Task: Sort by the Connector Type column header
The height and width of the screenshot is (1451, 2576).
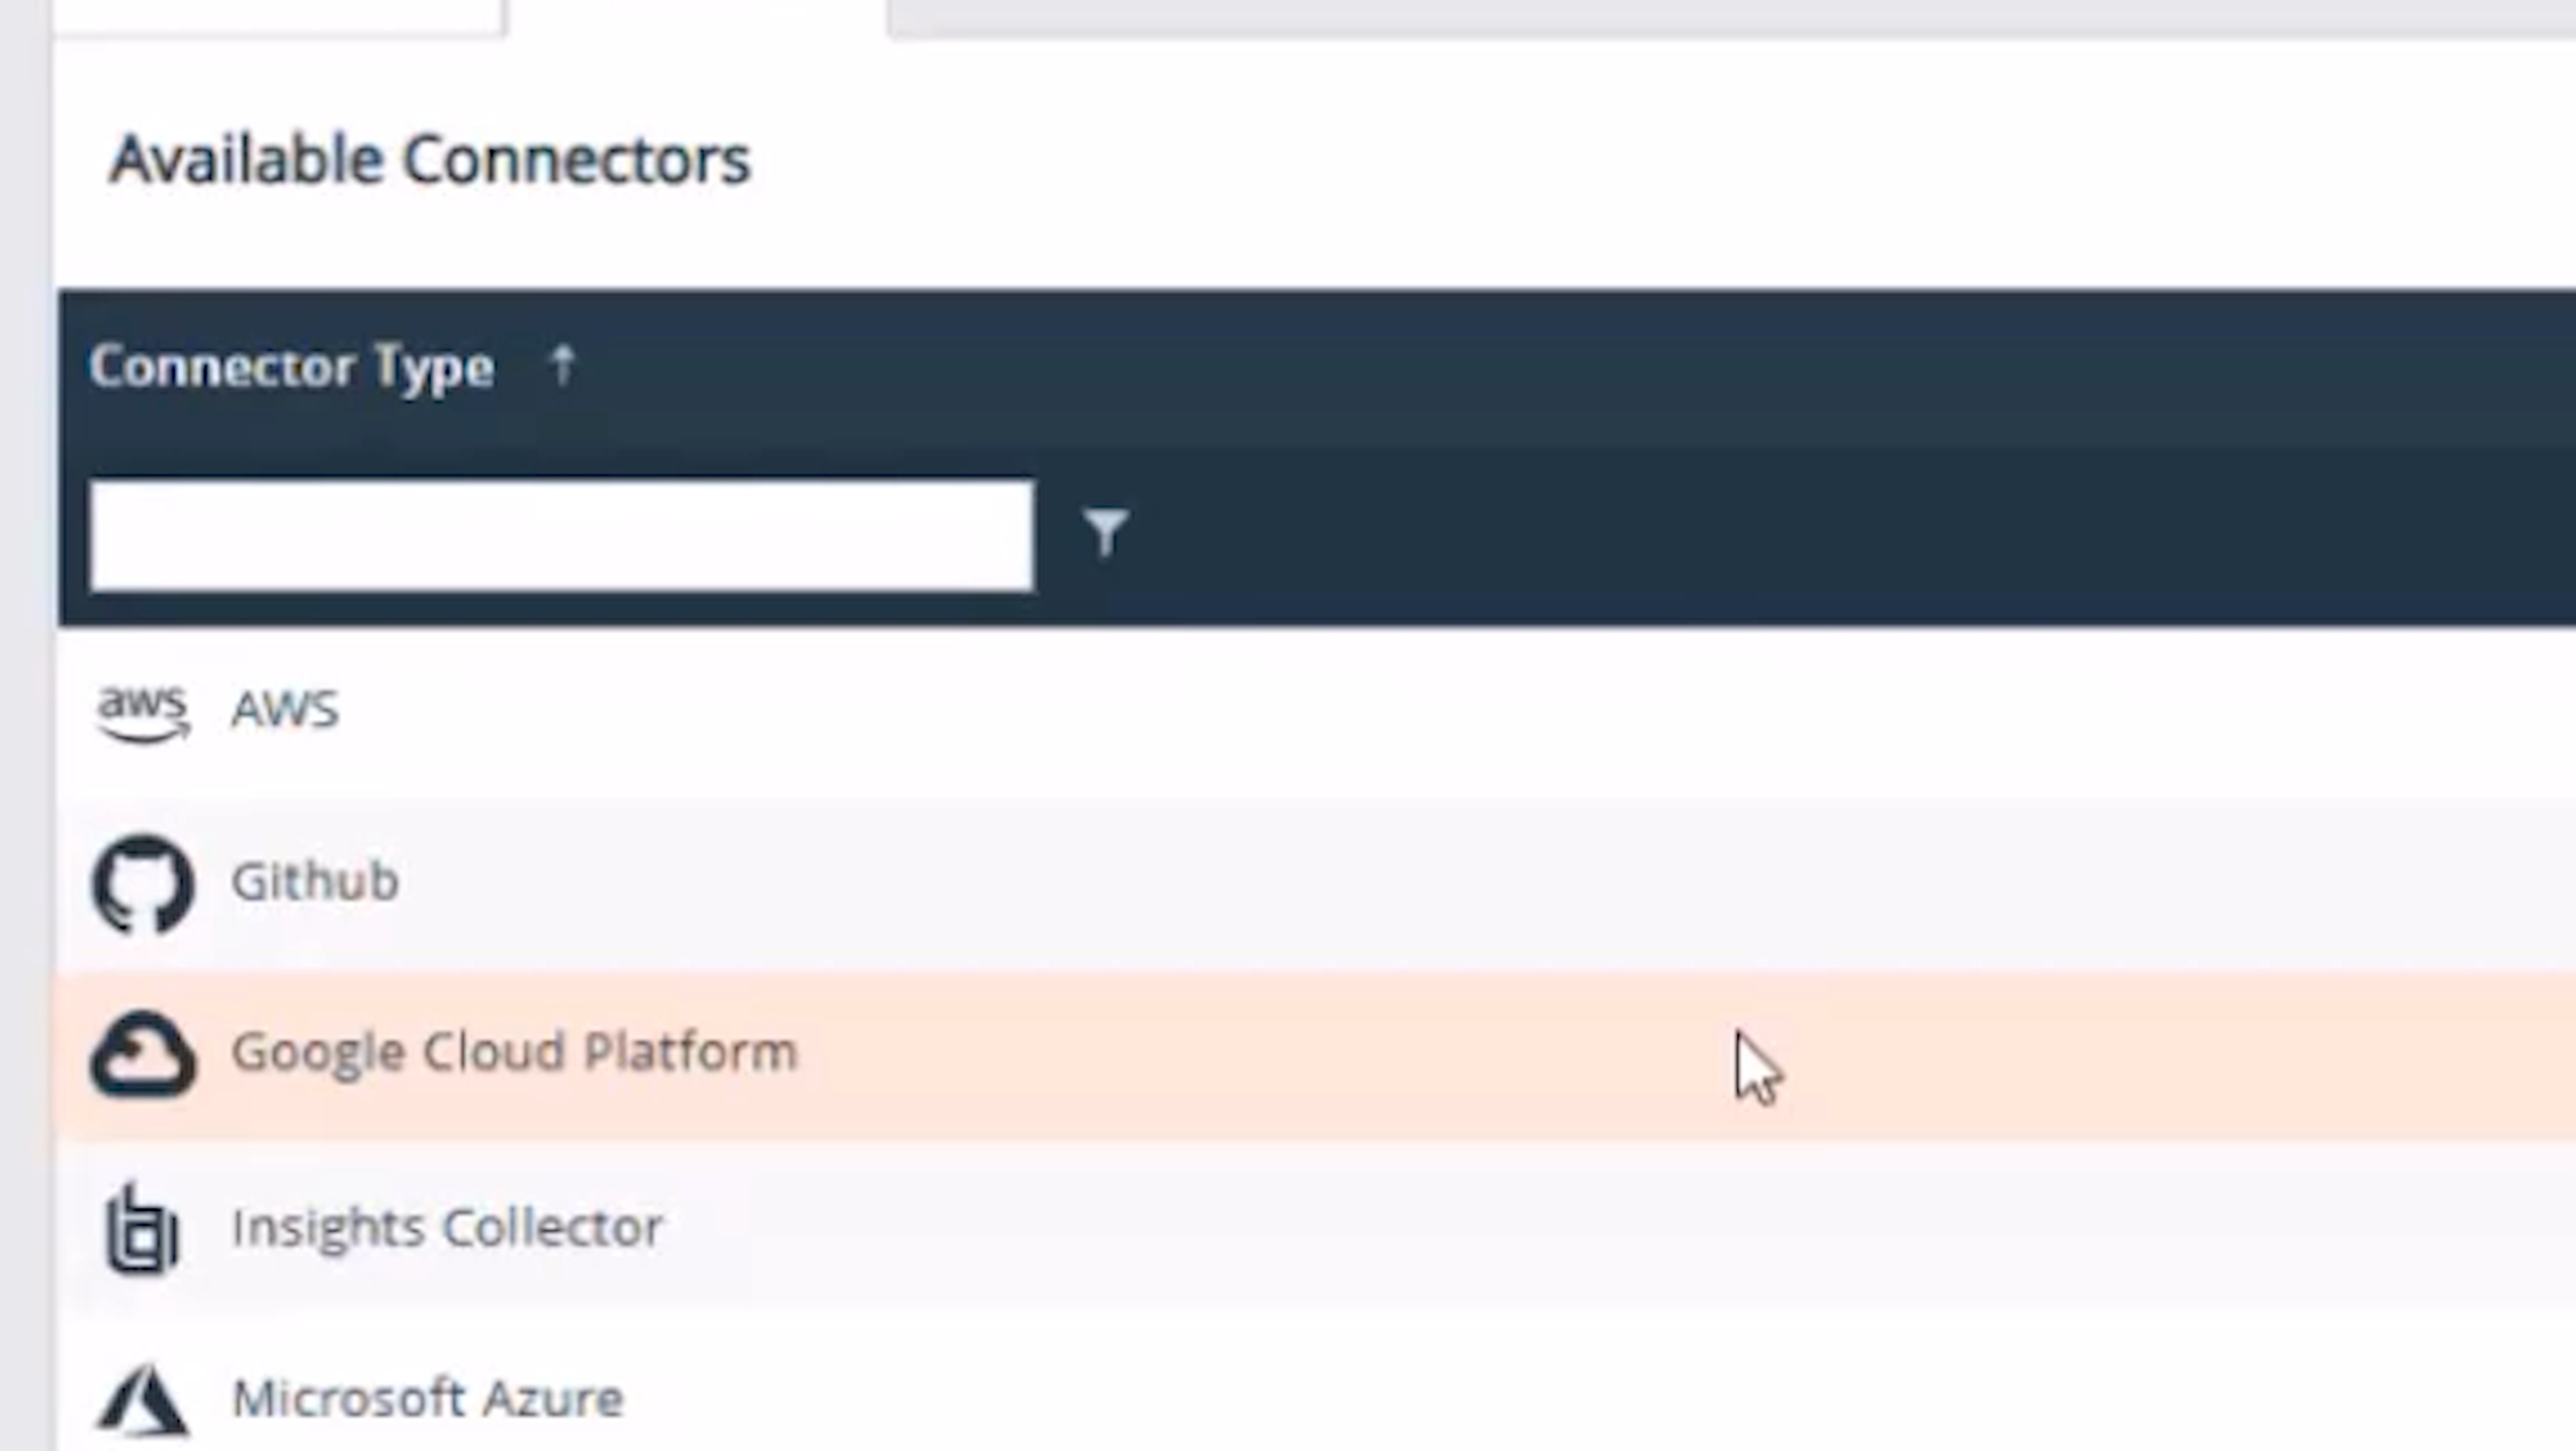Action: 291,367
